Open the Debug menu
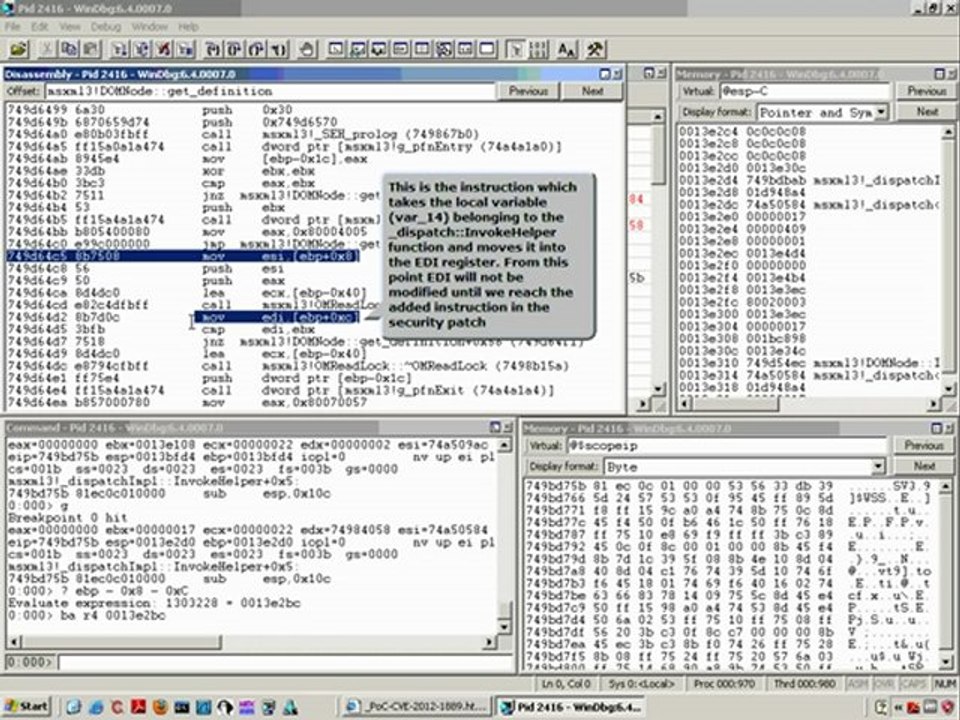The image size is (960, 720). [106, 26]
